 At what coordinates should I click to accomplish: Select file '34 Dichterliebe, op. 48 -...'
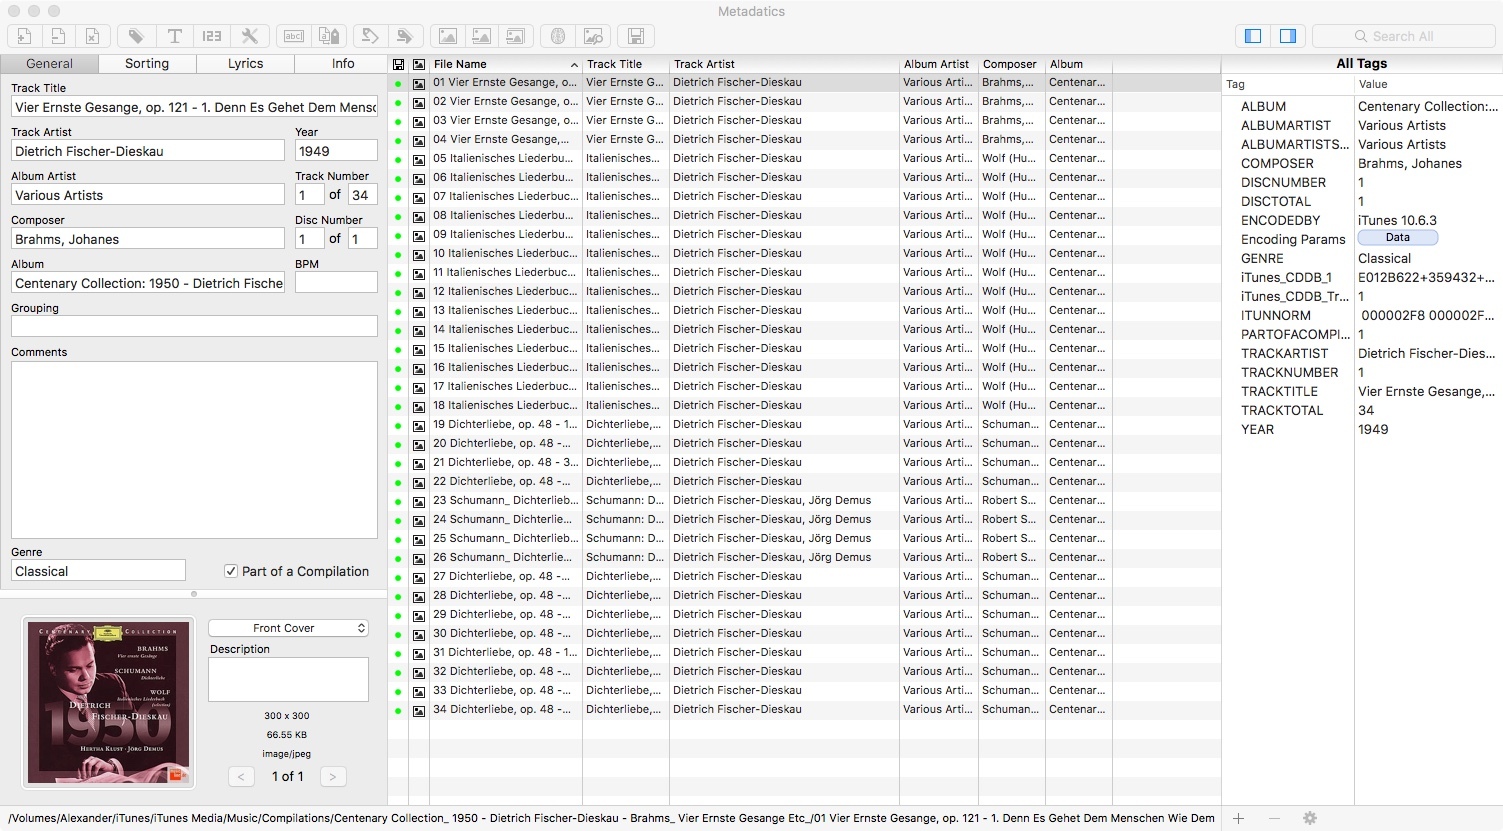click(505, 709)
